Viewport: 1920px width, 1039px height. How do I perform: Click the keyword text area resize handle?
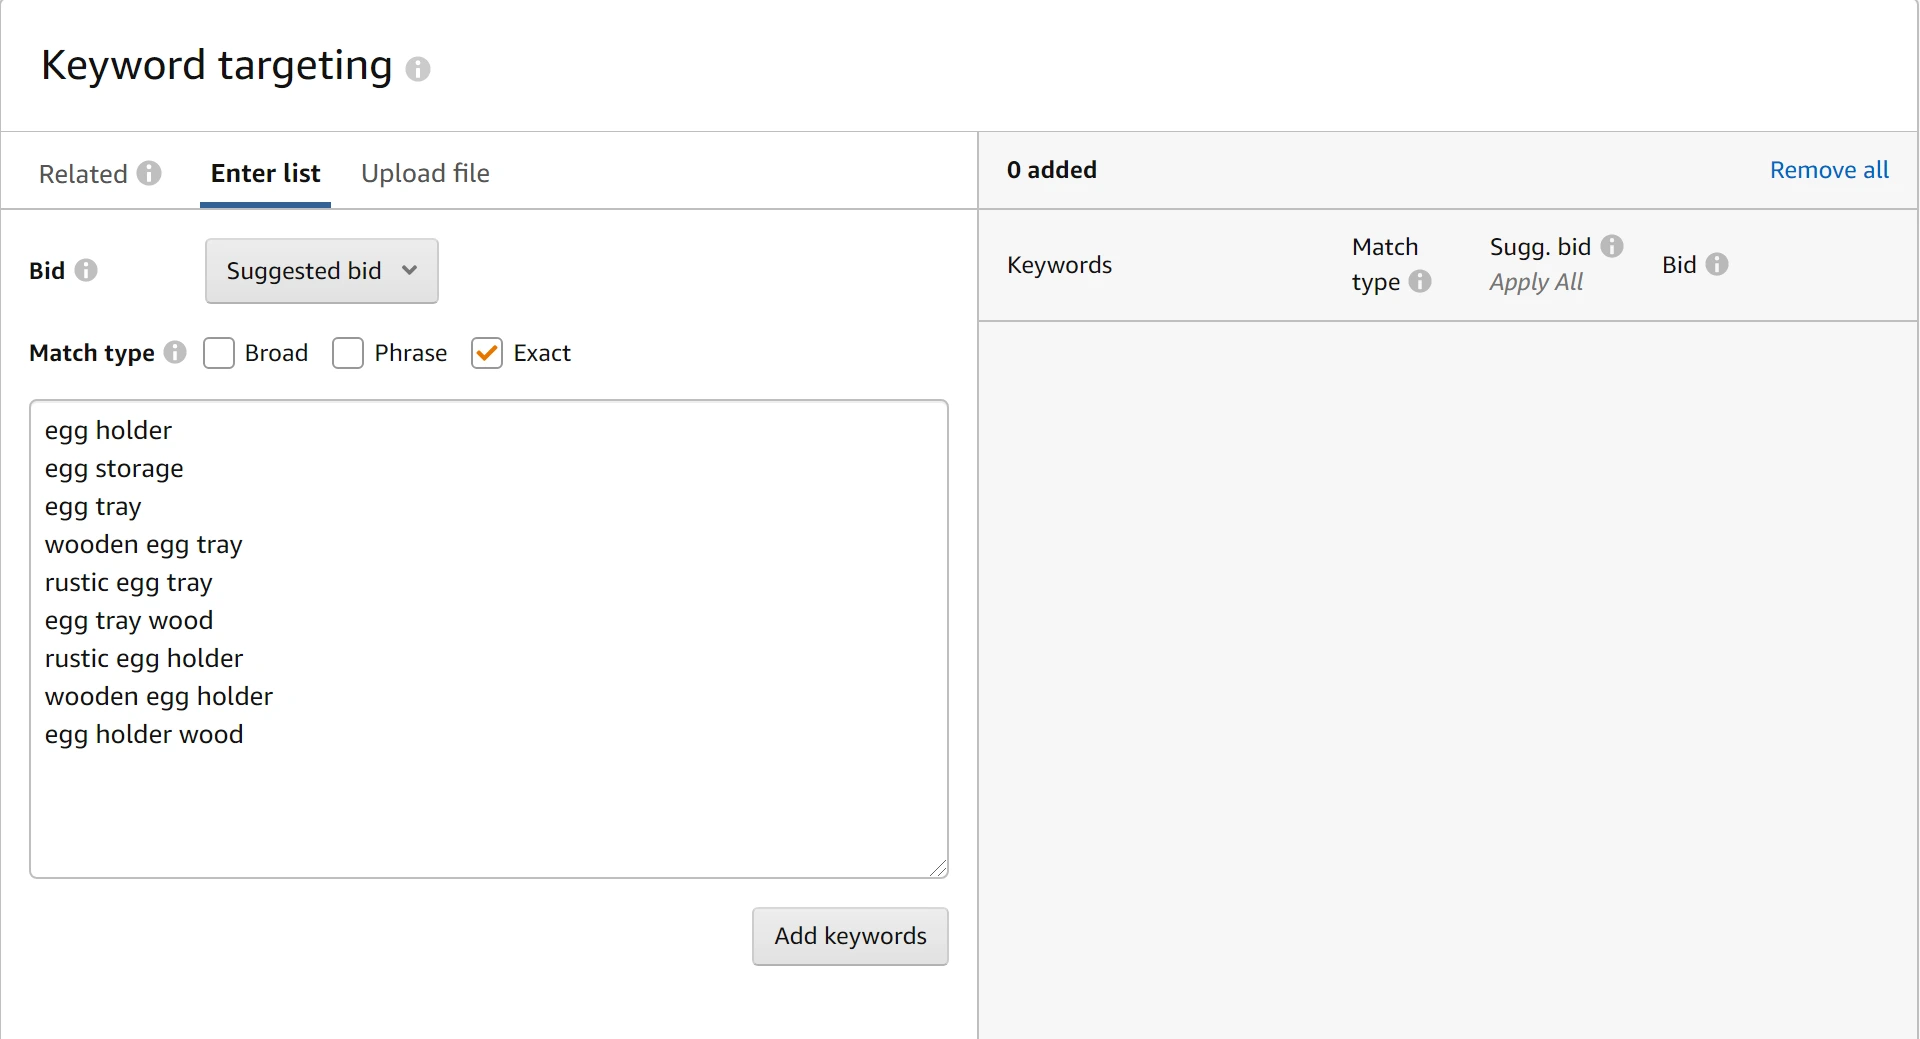pos(938,868)
